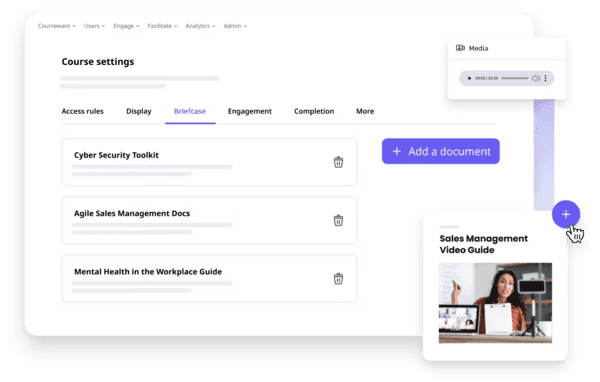Click the round purple plus button

point(566,214)
